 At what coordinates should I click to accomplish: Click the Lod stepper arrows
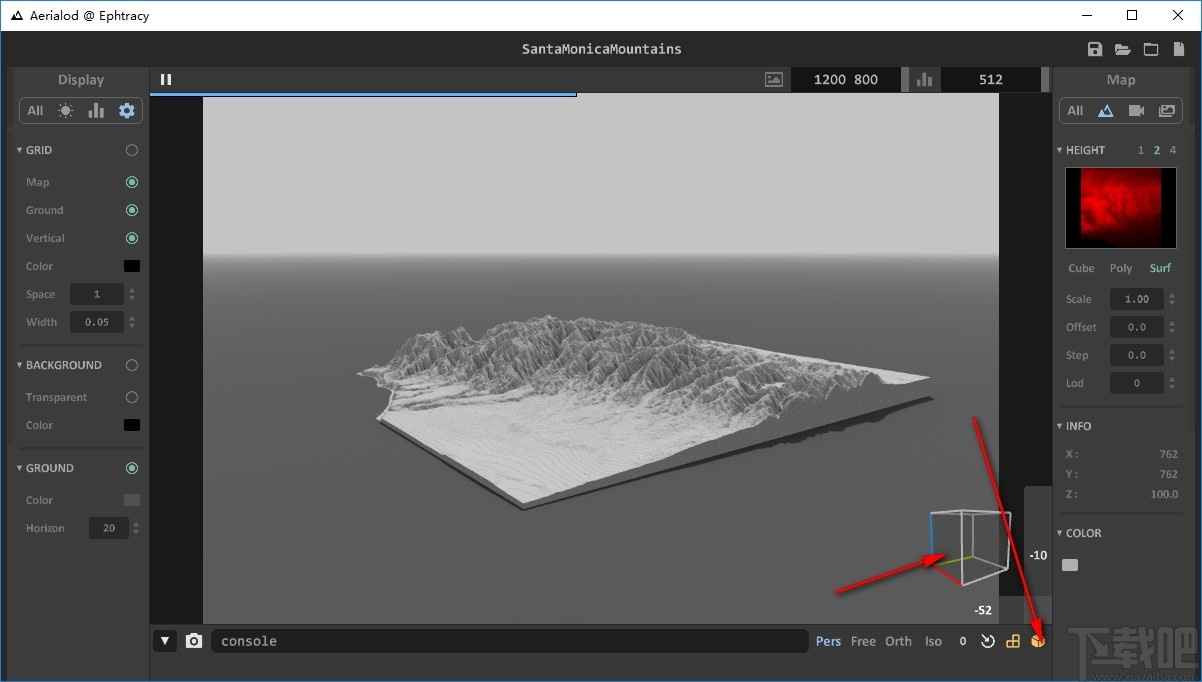pos(1171,383)
